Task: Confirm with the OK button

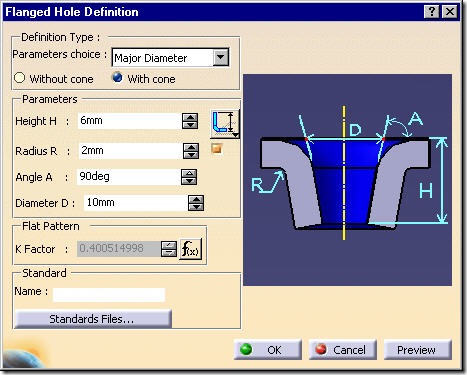Action: (268, 350)
